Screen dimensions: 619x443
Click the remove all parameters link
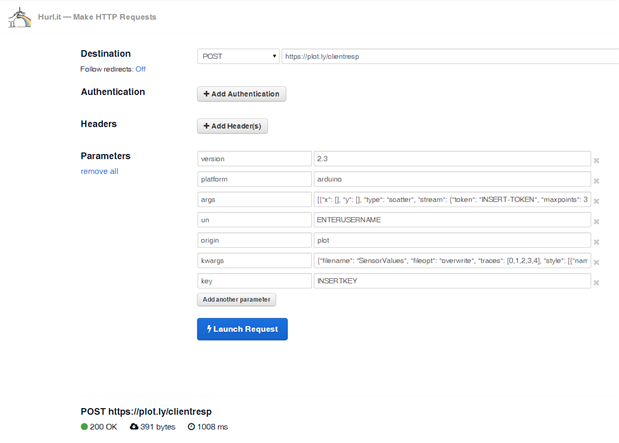(x=100, y=171)
